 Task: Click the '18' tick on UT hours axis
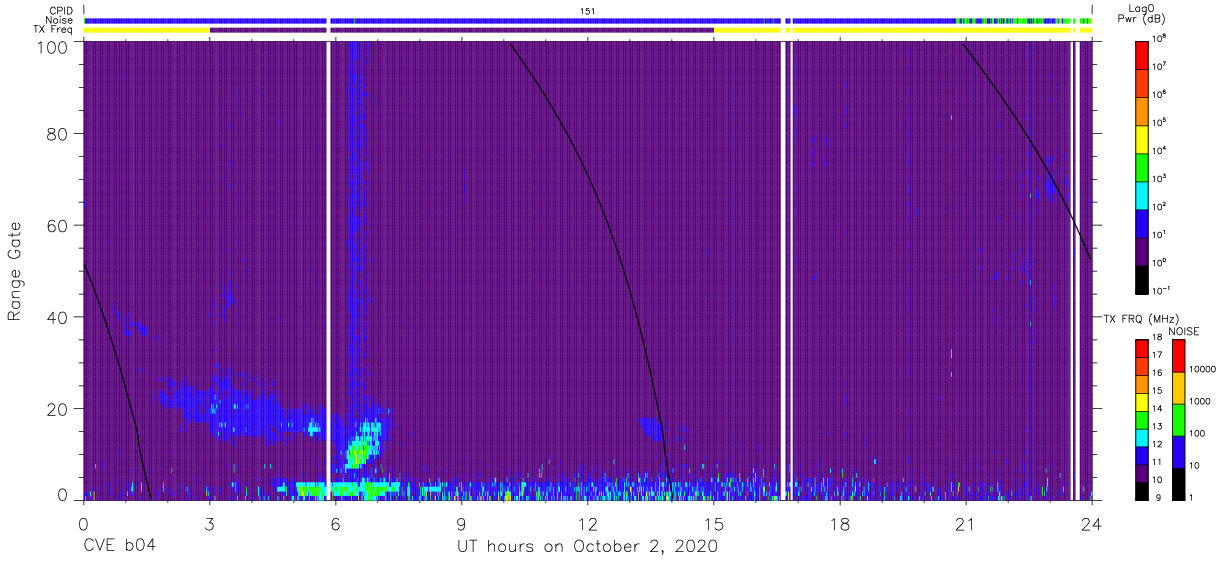point(840,523)
